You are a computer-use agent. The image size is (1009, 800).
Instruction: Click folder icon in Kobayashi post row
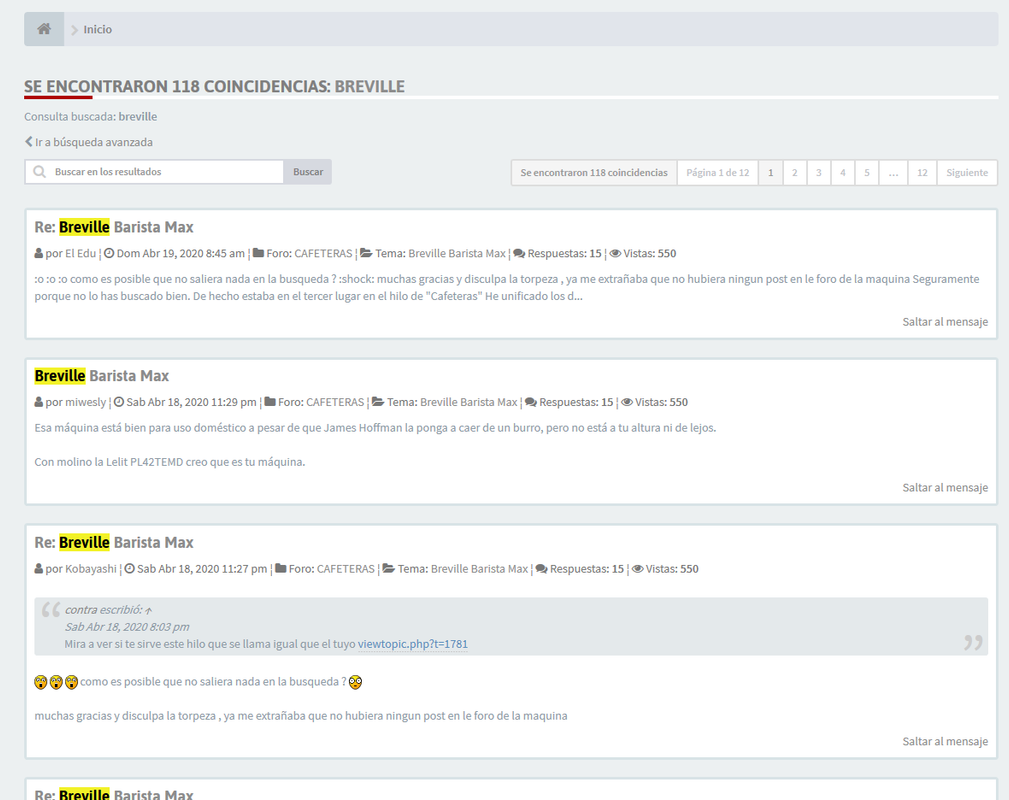281,569
